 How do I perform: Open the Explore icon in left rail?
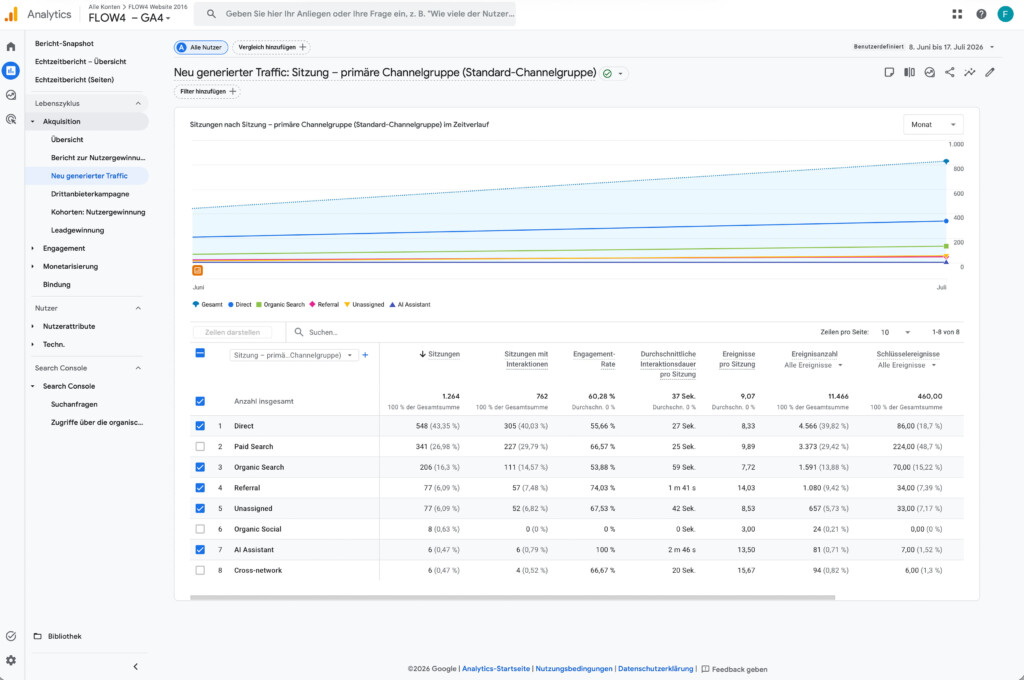pos(10,95)
